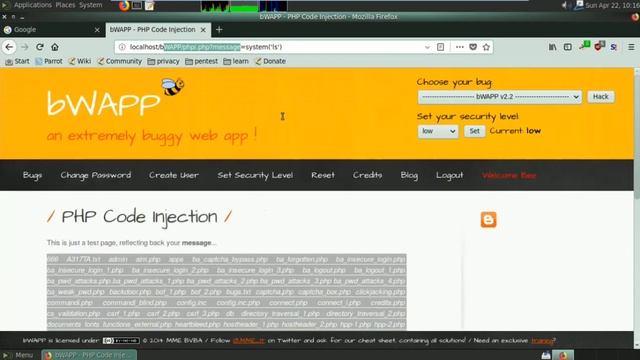Open the notes icon in top panel

click(149, 5)
